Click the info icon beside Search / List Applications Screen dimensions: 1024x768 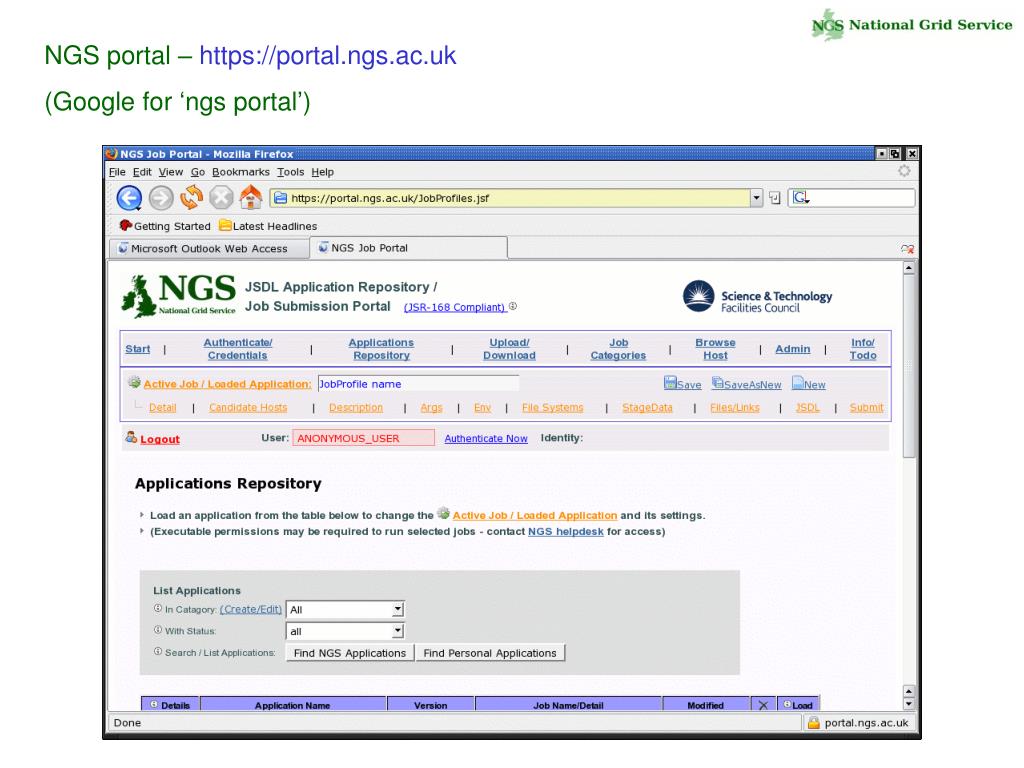click(157, 651)
